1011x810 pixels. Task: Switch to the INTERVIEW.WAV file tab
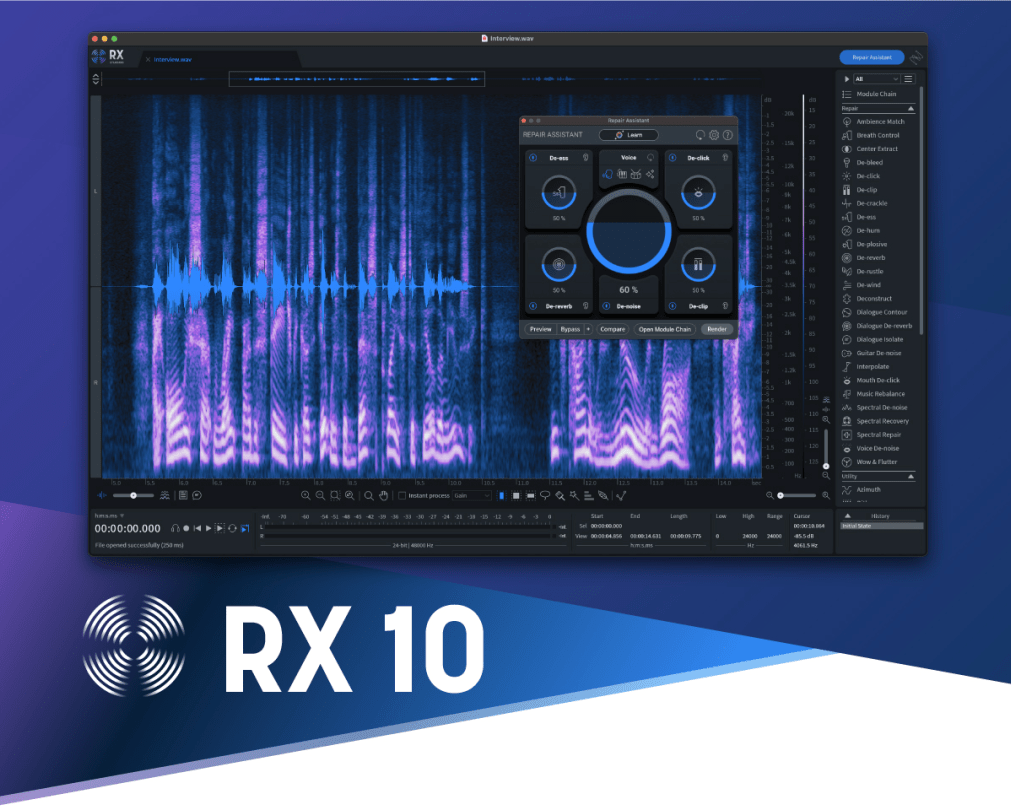(175, 59)
